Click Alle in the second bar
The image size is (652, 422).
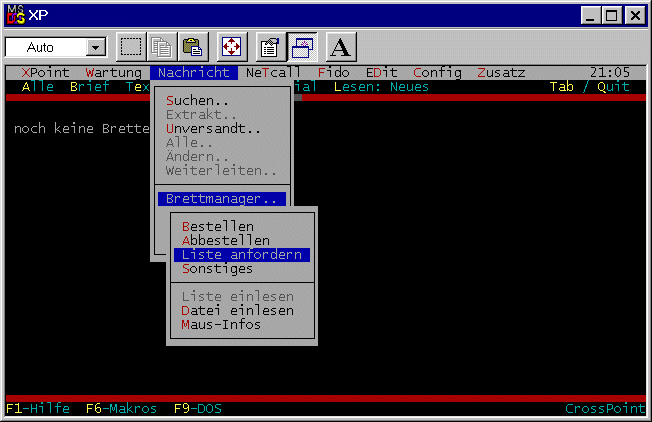[x=37, y=87]
